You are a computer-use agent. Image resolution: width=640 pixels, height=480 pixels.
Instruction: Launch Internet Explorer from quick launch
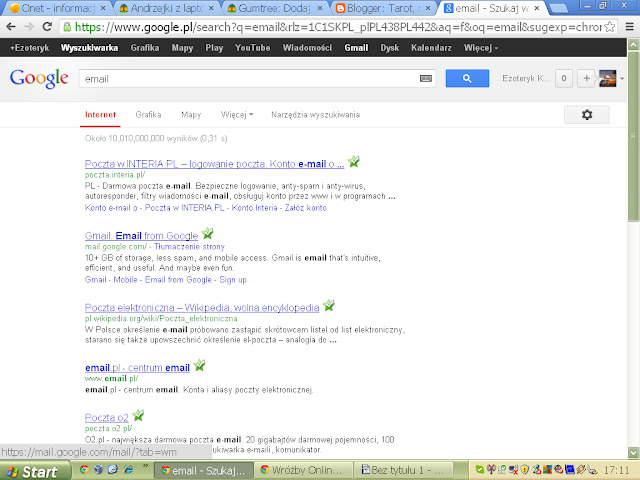click(128, 469)
